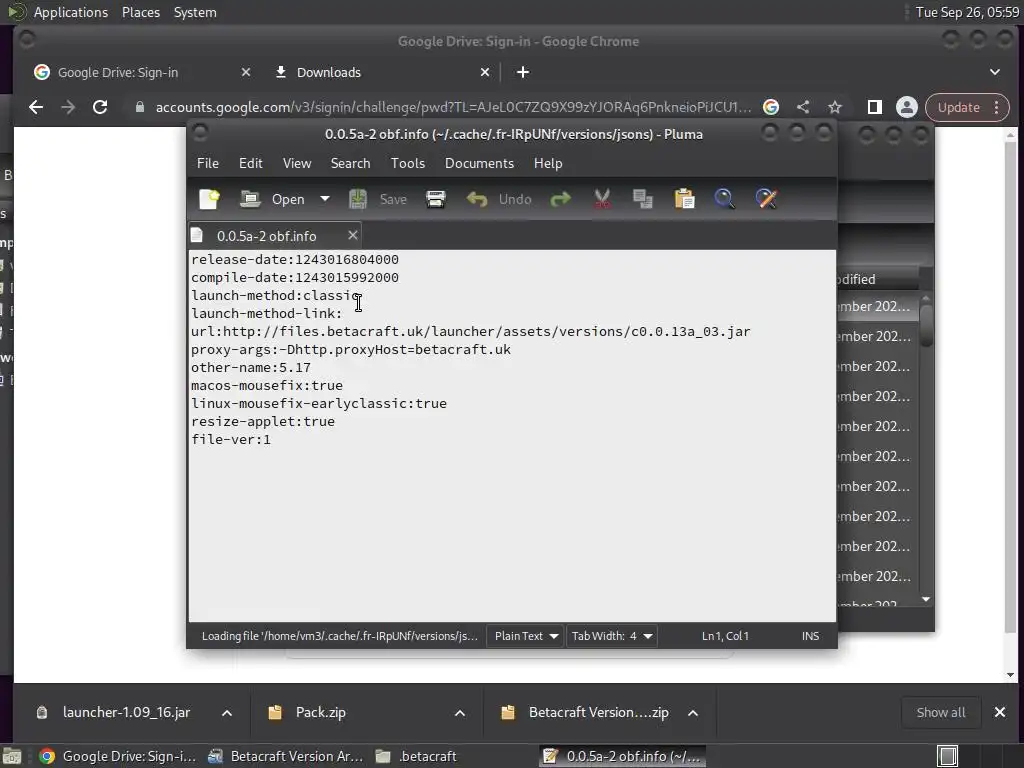Open the Applications menu in top panel
1024x768 pixels.
point(71,12)
